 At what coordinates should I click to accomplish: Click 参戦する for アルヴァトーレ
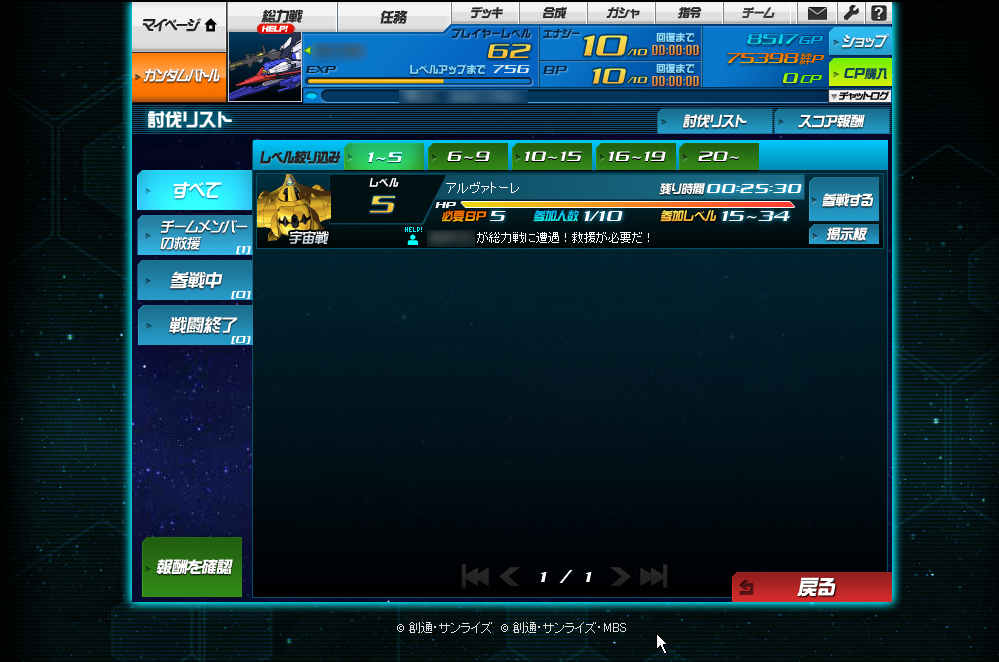pyautogui.click(x=844, y=200)
